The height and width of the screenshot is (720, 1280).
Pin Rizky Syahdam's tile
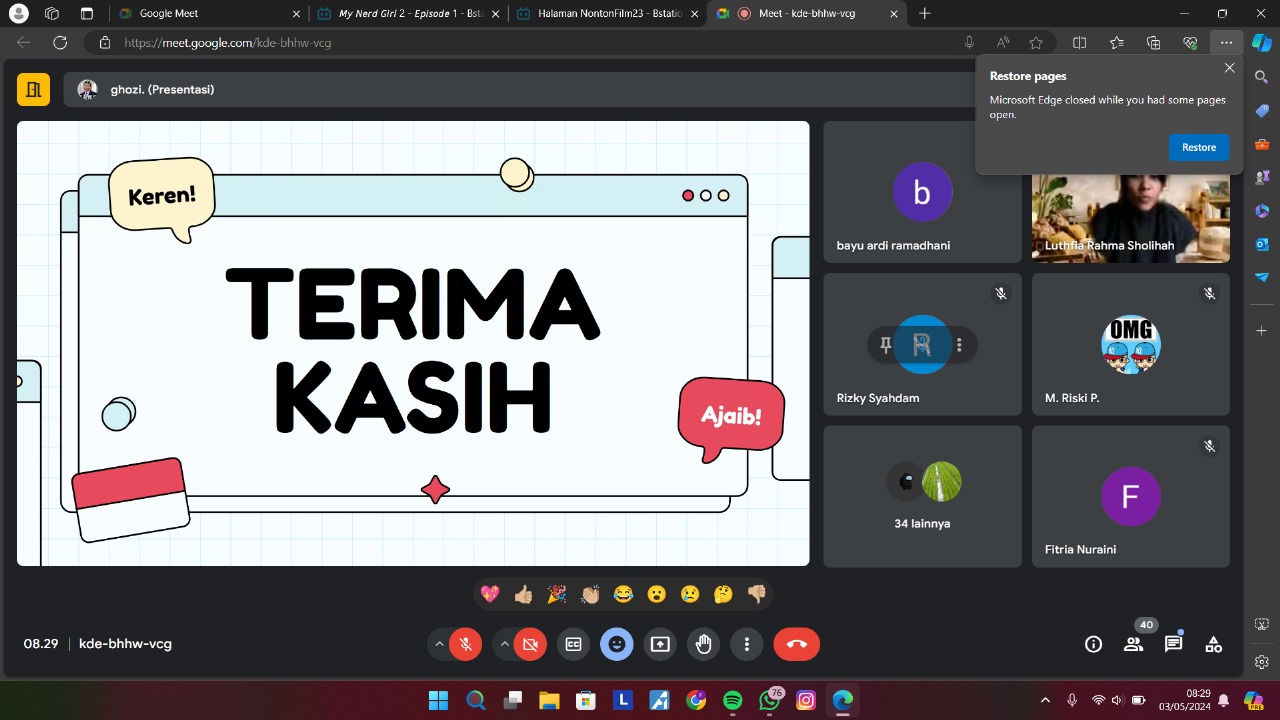885,345
